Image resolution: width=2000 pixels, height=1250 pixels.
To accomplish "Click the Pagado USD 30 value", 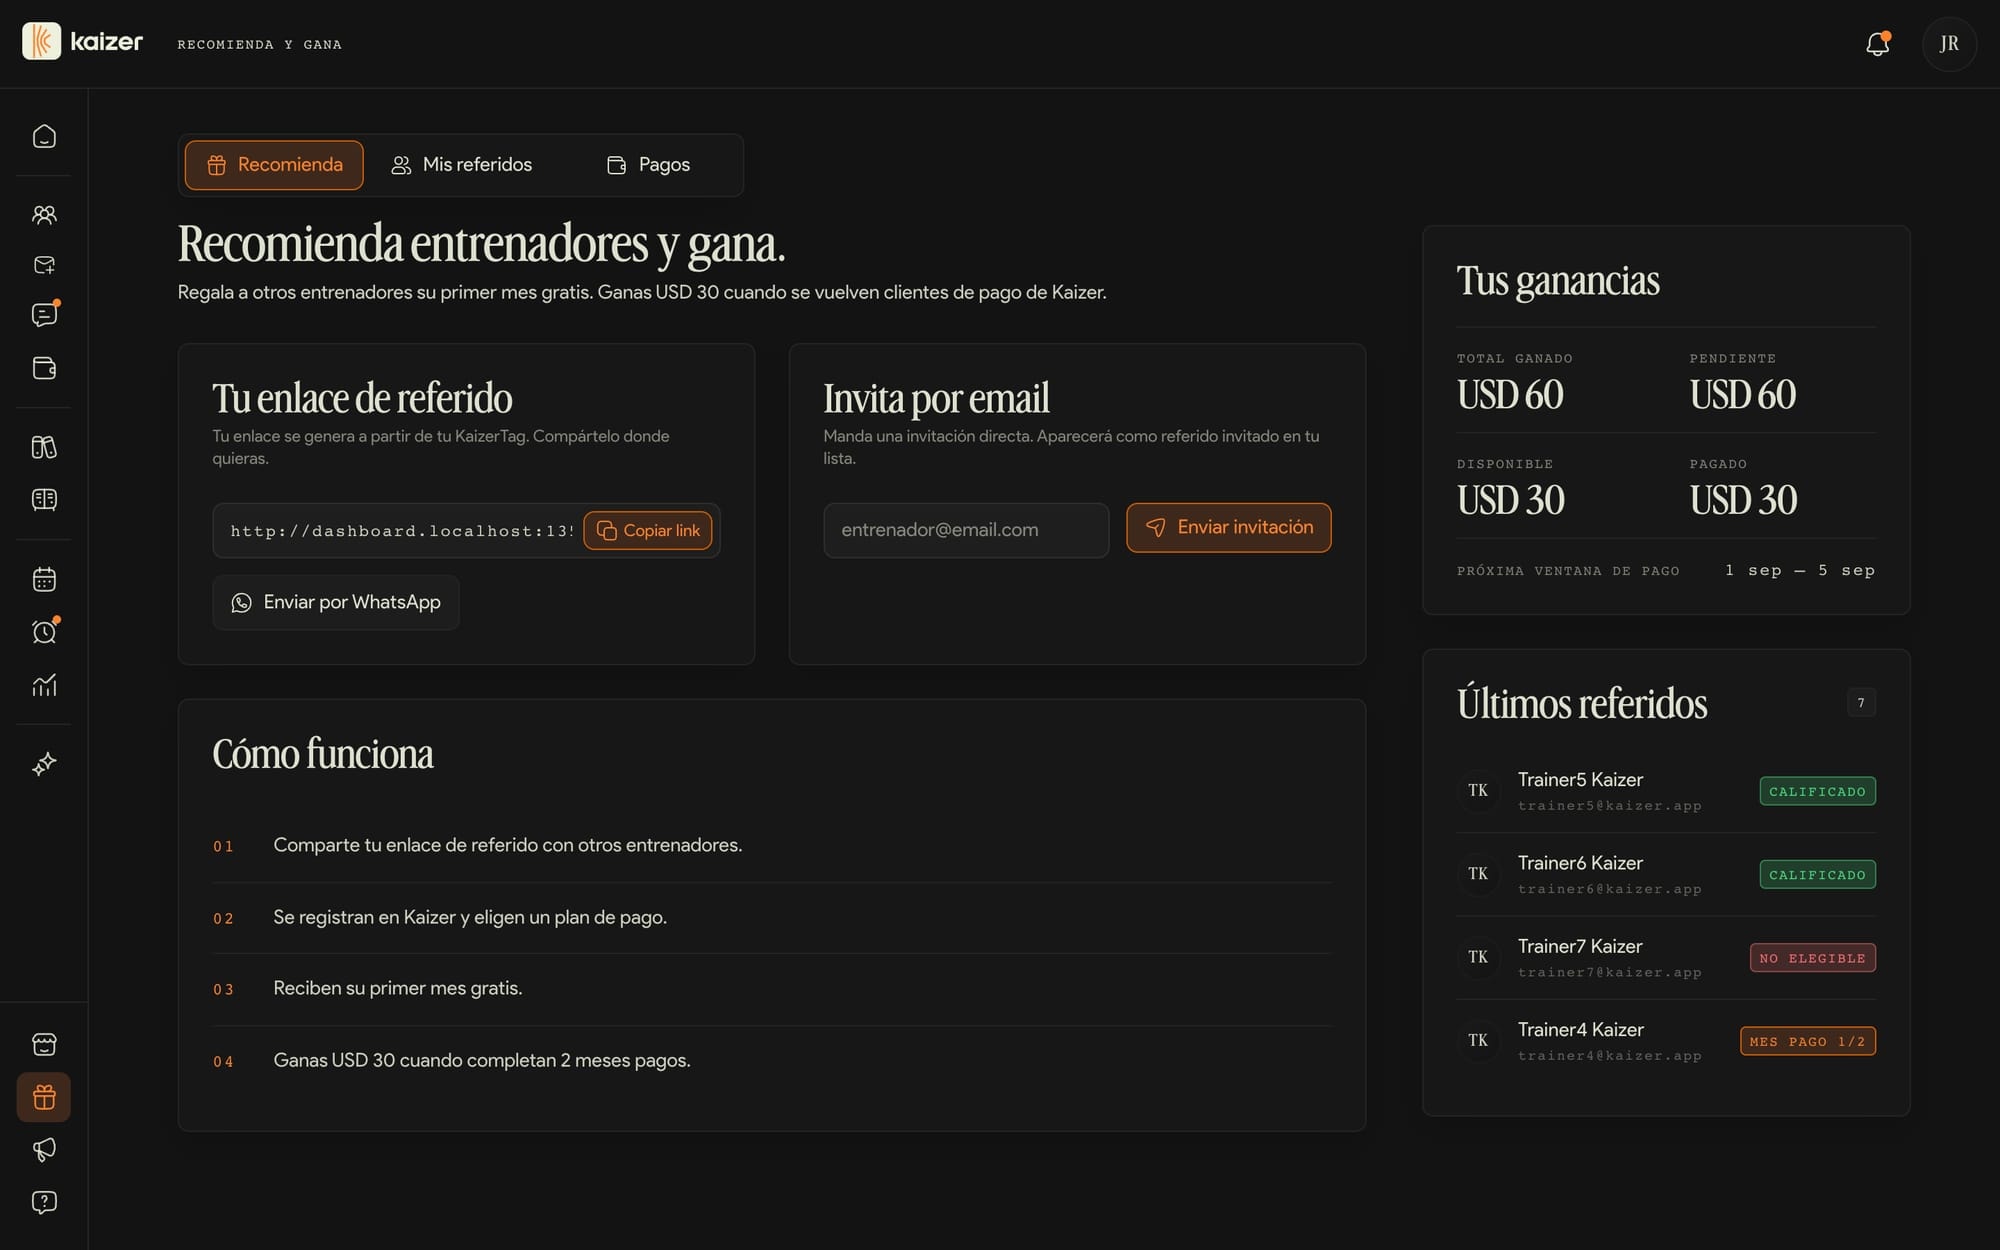I will click(x=1743, y=500).
